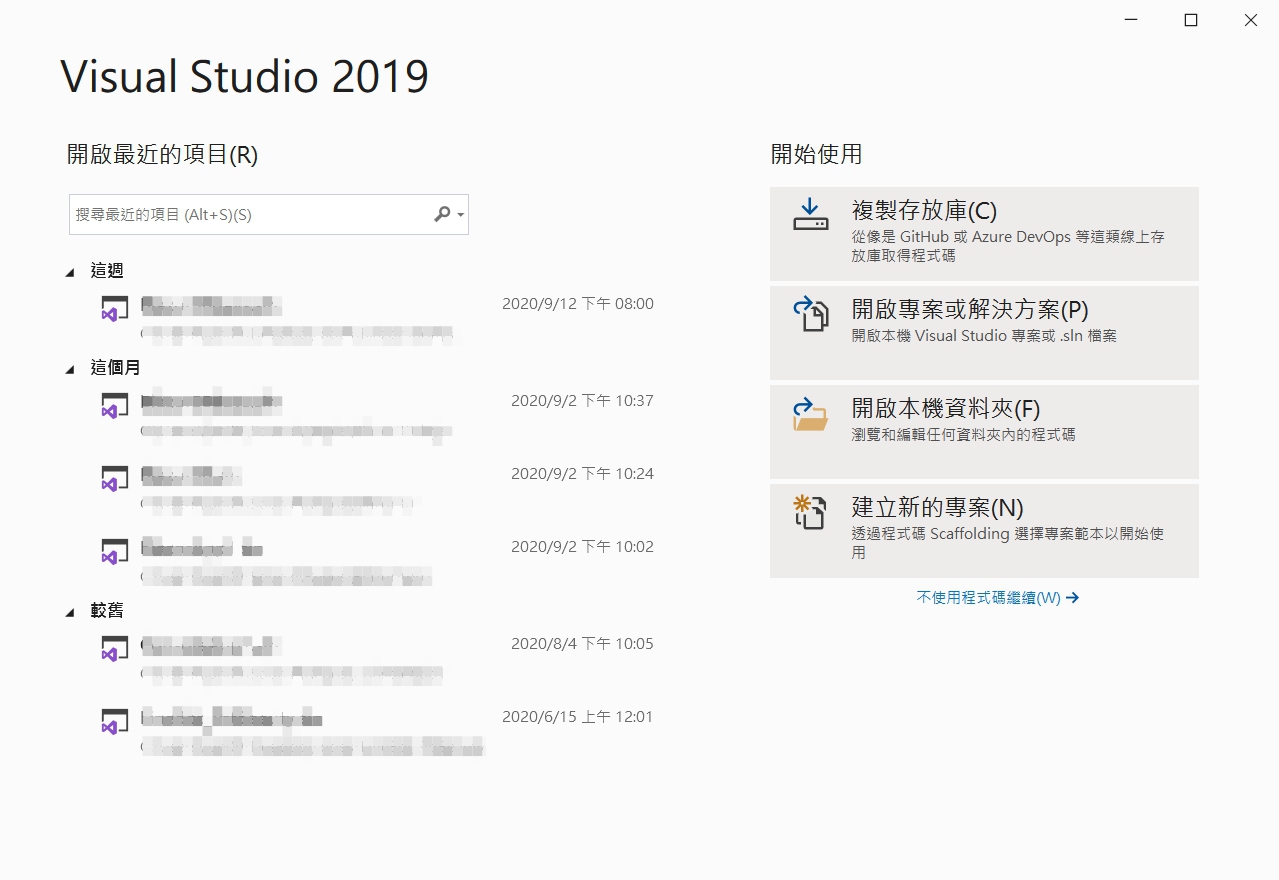Click the search magnifier icon
Image resolution: width=1279 pixels, height=880 pixels.
click(442, 214)
